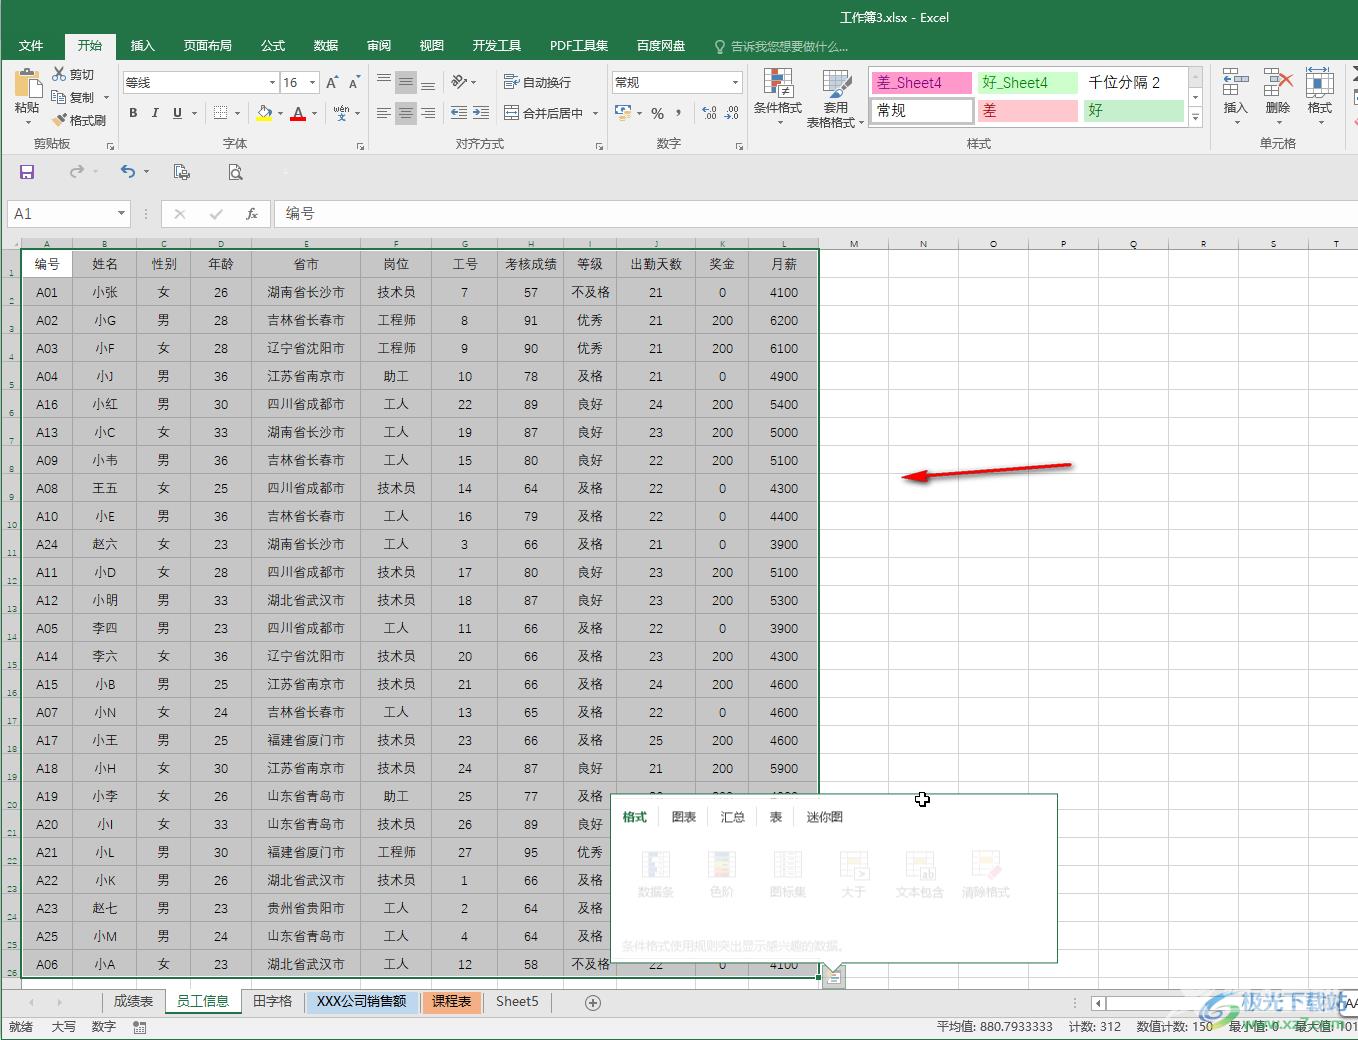Viewport: 1358px width, 1040px height.
Task: Expand the font name dropdown
Action: click(x=272, y=82)
